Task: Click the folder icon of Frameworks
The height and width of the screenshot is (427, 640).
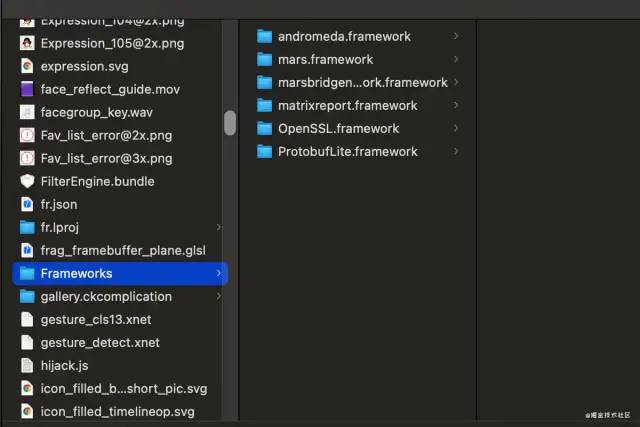Action: click(27, 273)
